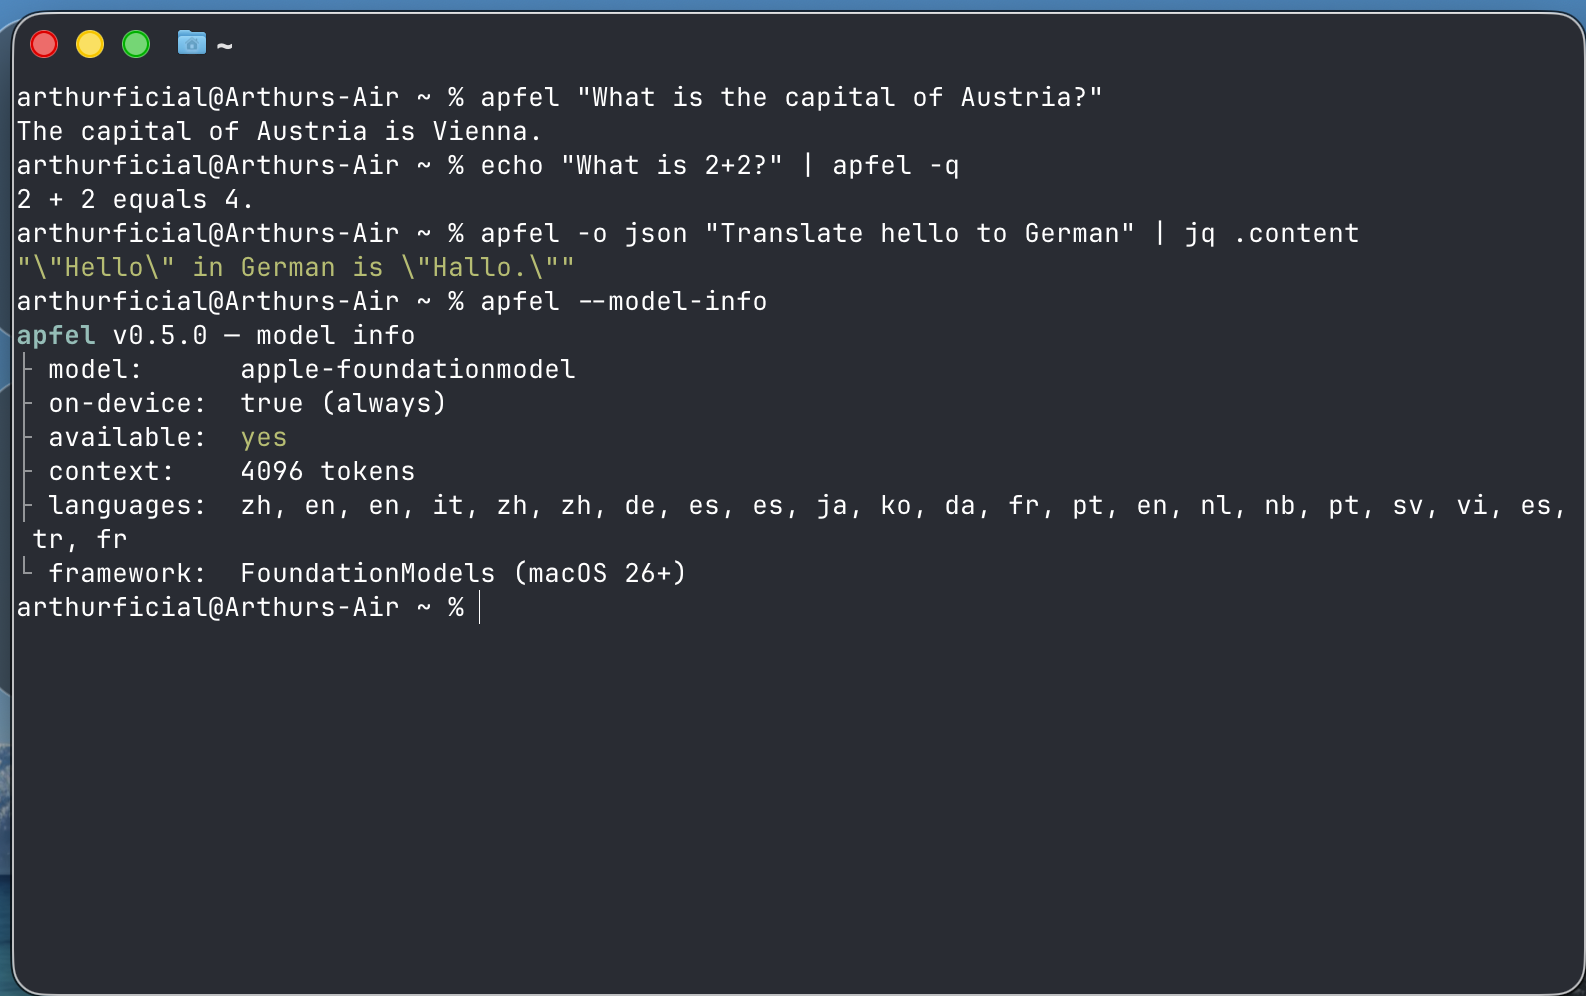Click the tilde window title
Viewport: 1586px width, 996px height.
point(224,45)
